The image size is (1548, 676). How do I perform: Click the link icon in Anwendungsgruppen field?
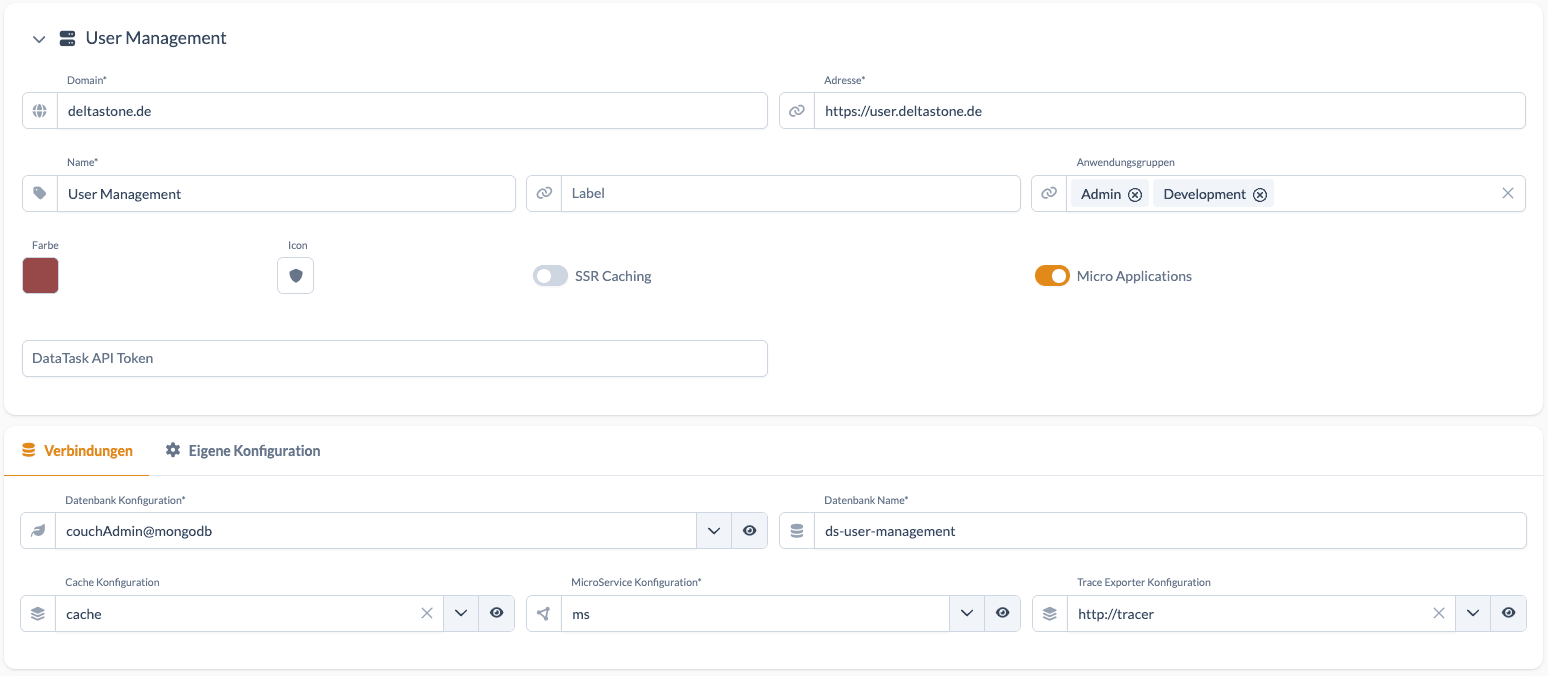1049,193
